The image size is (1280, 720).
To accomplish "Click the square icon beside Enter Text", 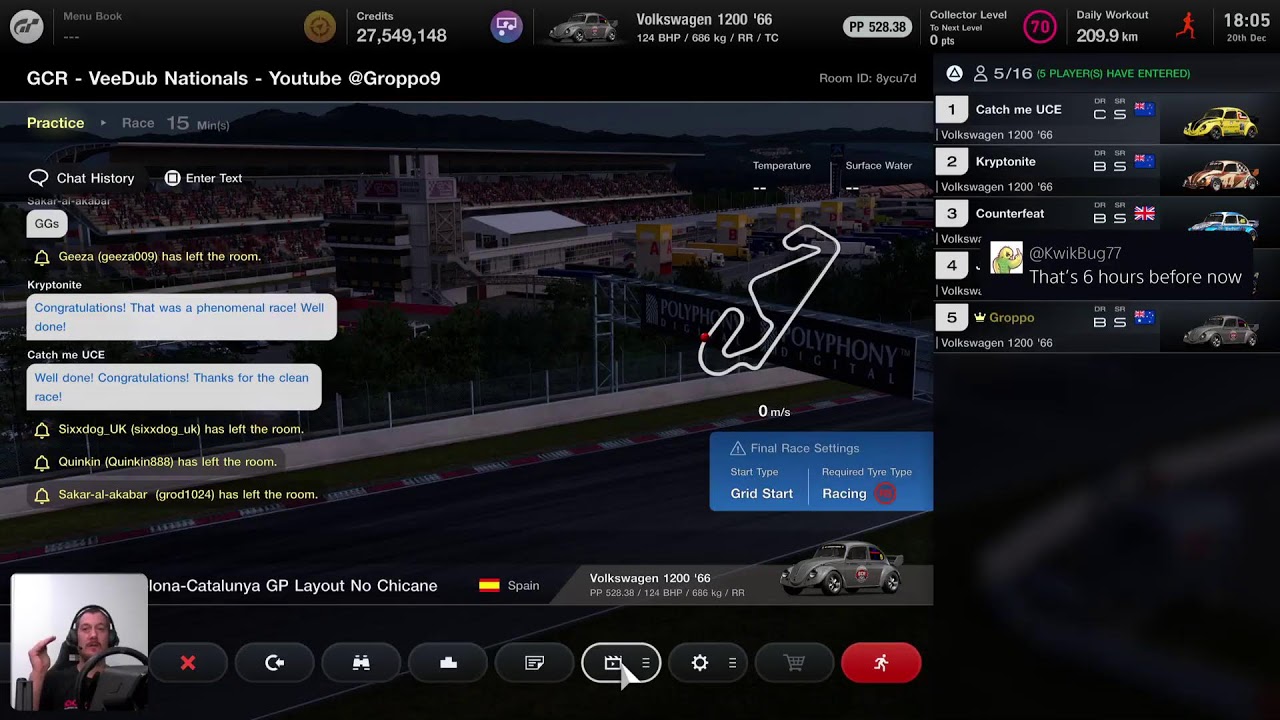I will [172, 178].
